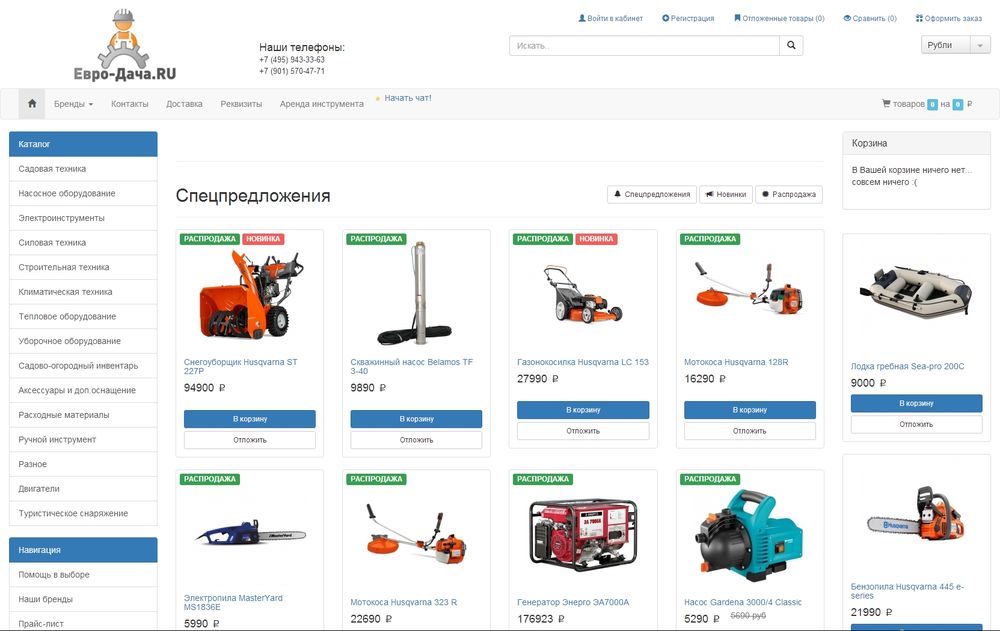The image size is (1000, 631).
Task: Open Отложенные товары wishlist
Action: pos(779,18)
